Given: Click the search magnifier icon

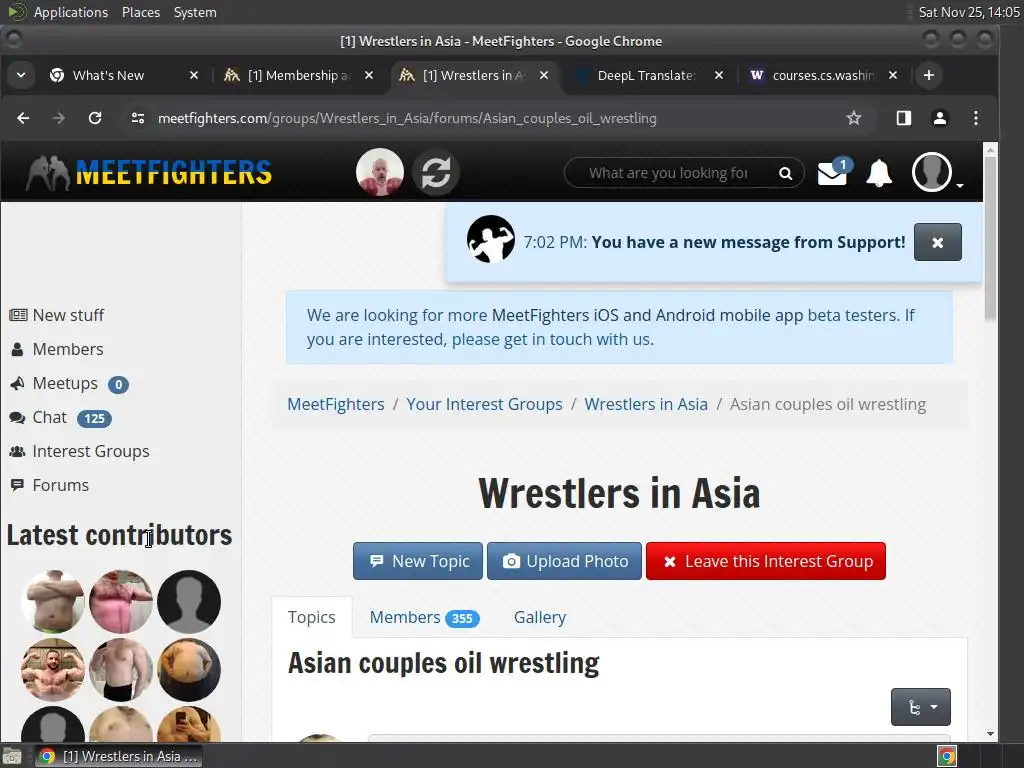Looking at the screenshot, I should tap(786, 173).
